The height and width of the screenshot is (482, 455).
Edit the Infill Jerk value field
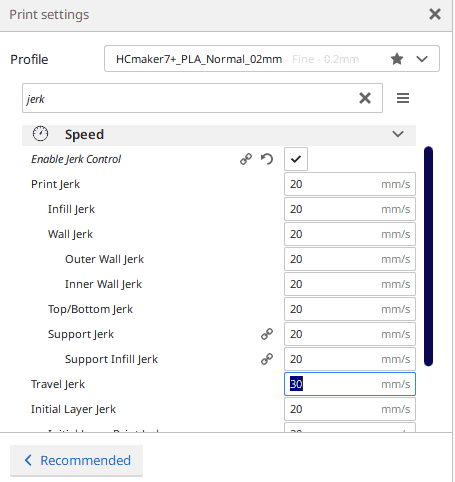350,209
